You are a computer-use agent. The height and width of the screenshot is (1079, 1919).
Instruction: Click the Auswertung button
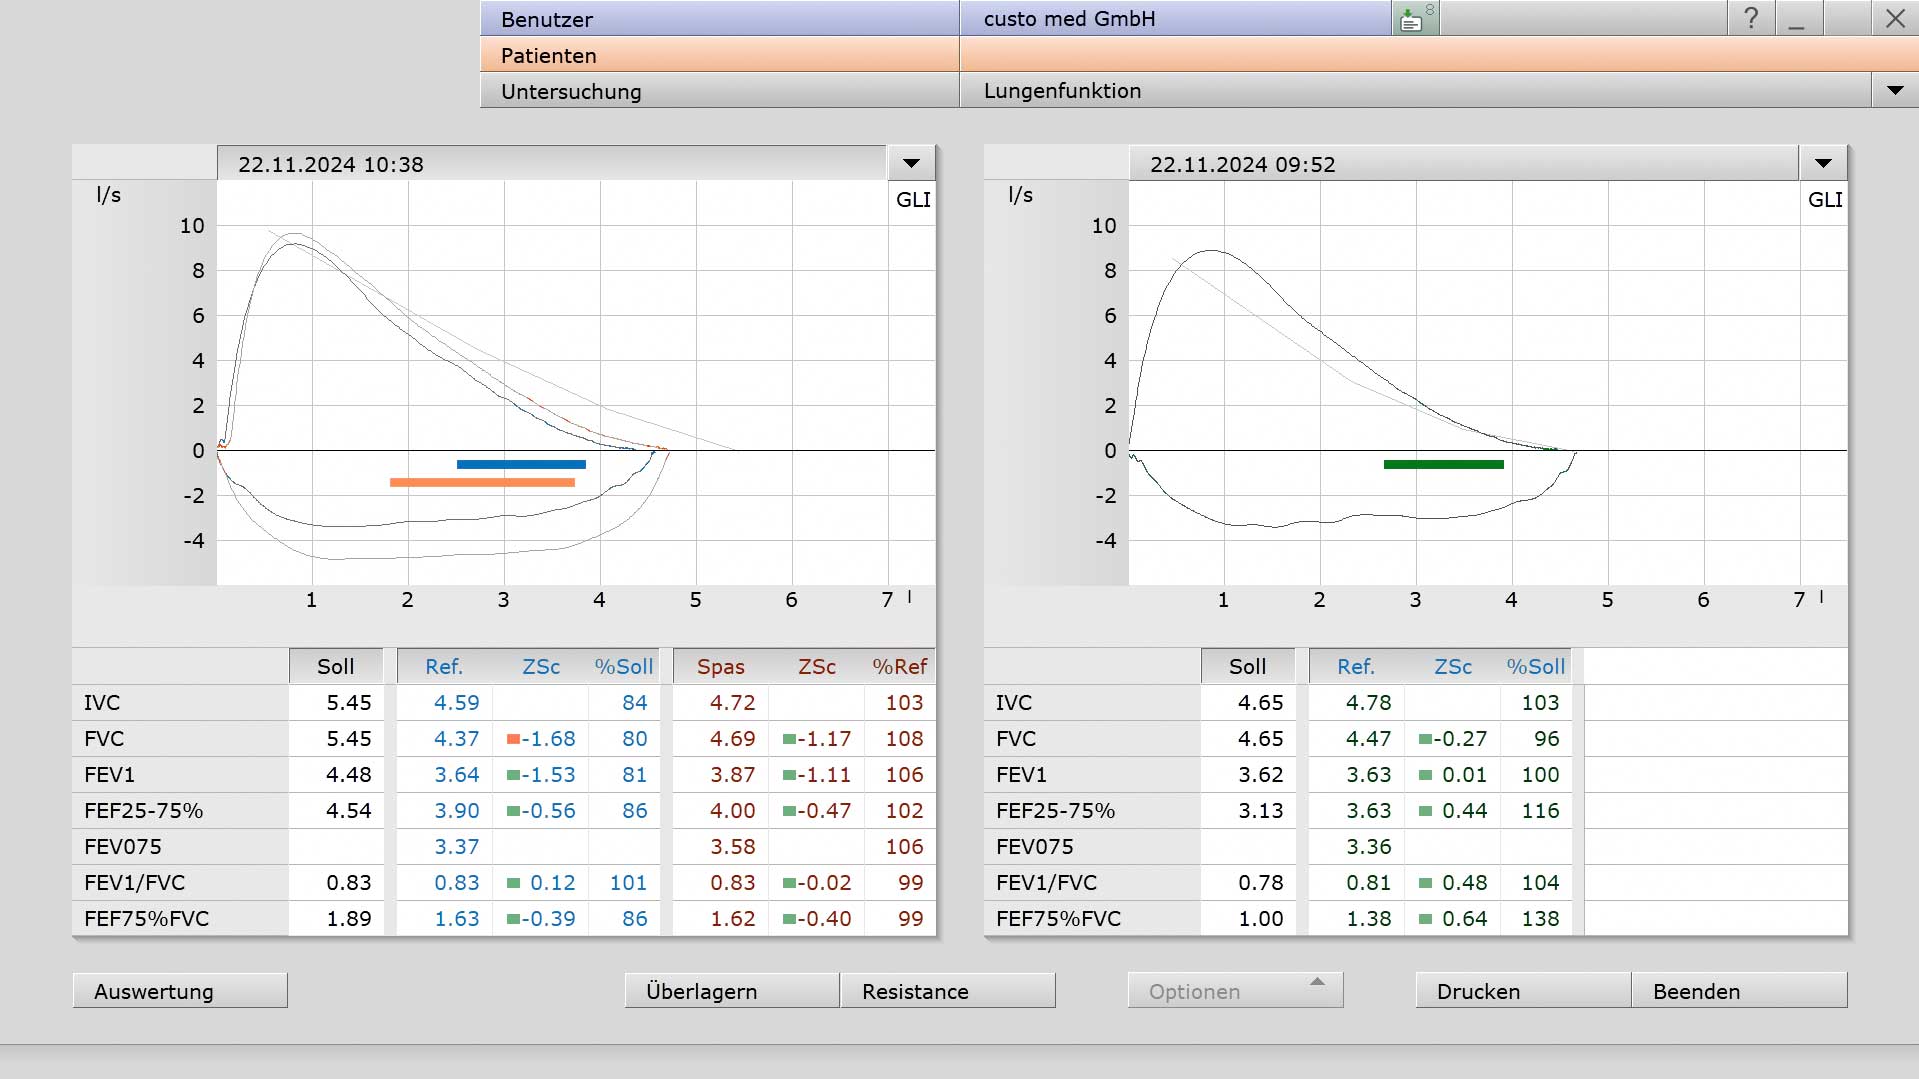180,990
